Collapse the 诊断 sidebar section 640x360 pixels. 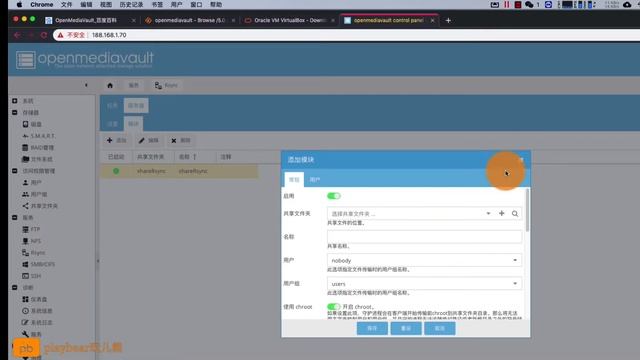[x=15, y=287]
